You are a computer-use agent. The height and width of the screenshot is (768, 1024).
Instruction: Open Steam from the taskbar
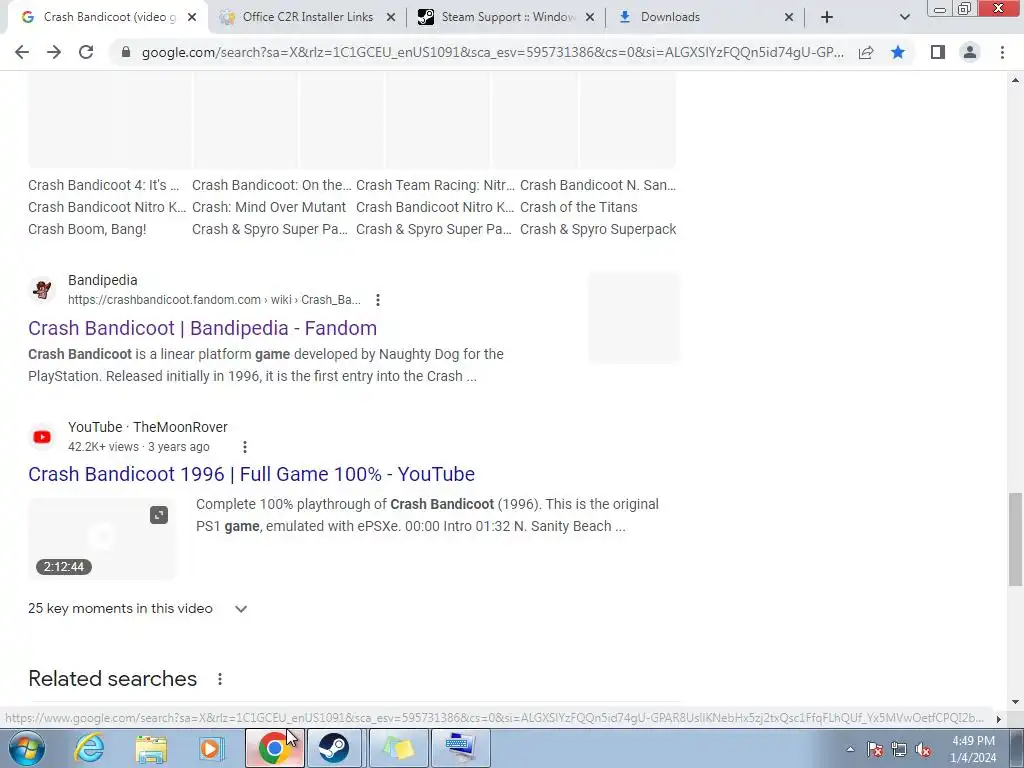(x=334, y=748)
